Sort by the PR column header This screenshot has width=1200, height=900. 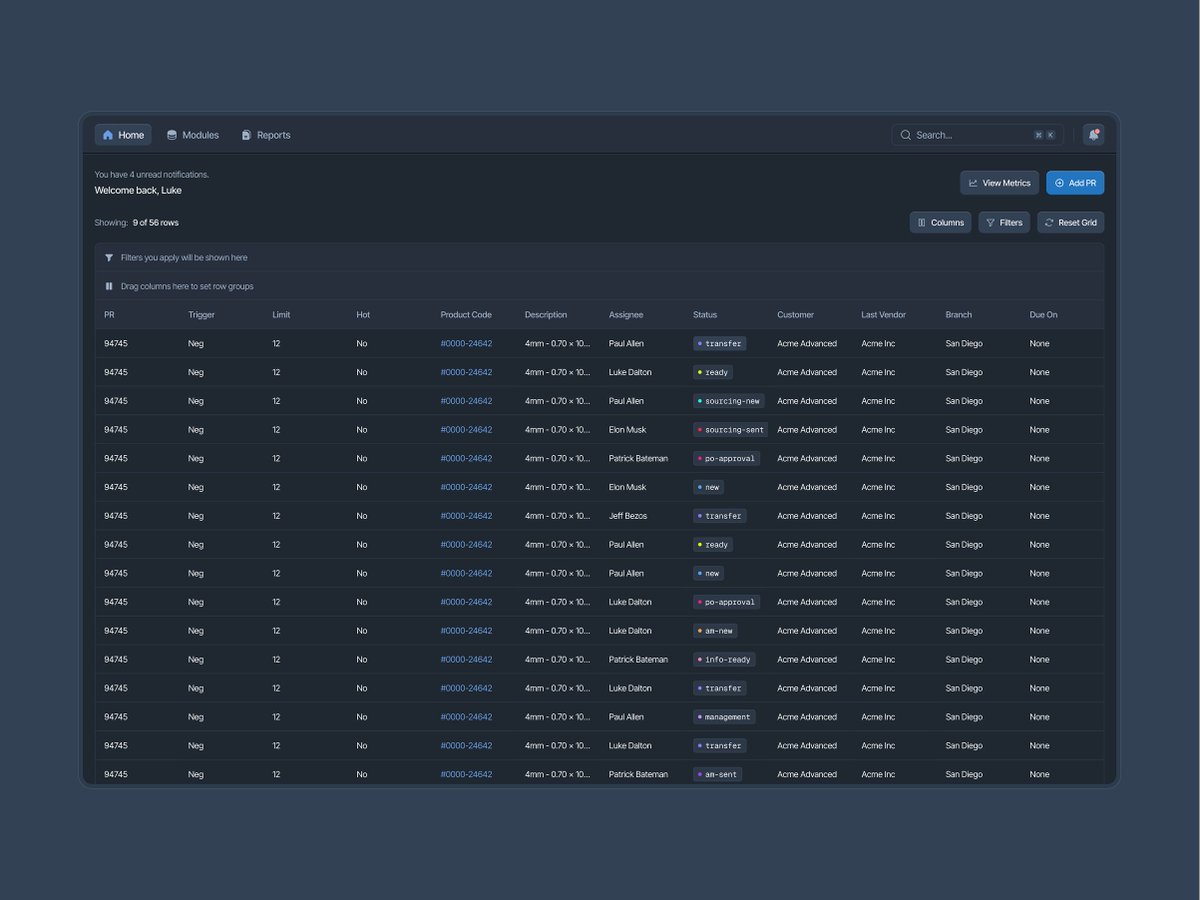(x=109, y=315)
